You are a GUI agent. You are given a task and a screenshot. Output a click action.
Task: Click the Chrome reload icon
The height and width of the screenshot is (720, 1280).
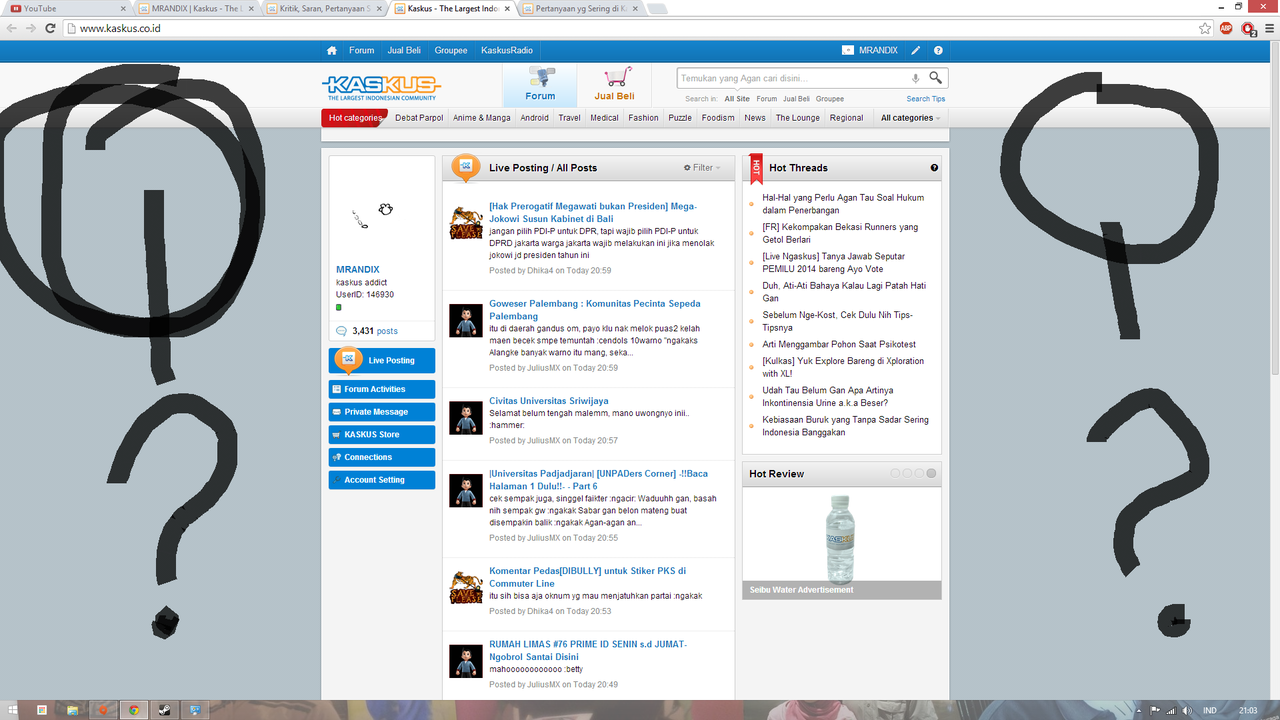pyautogui.click(x=51, y=28)
